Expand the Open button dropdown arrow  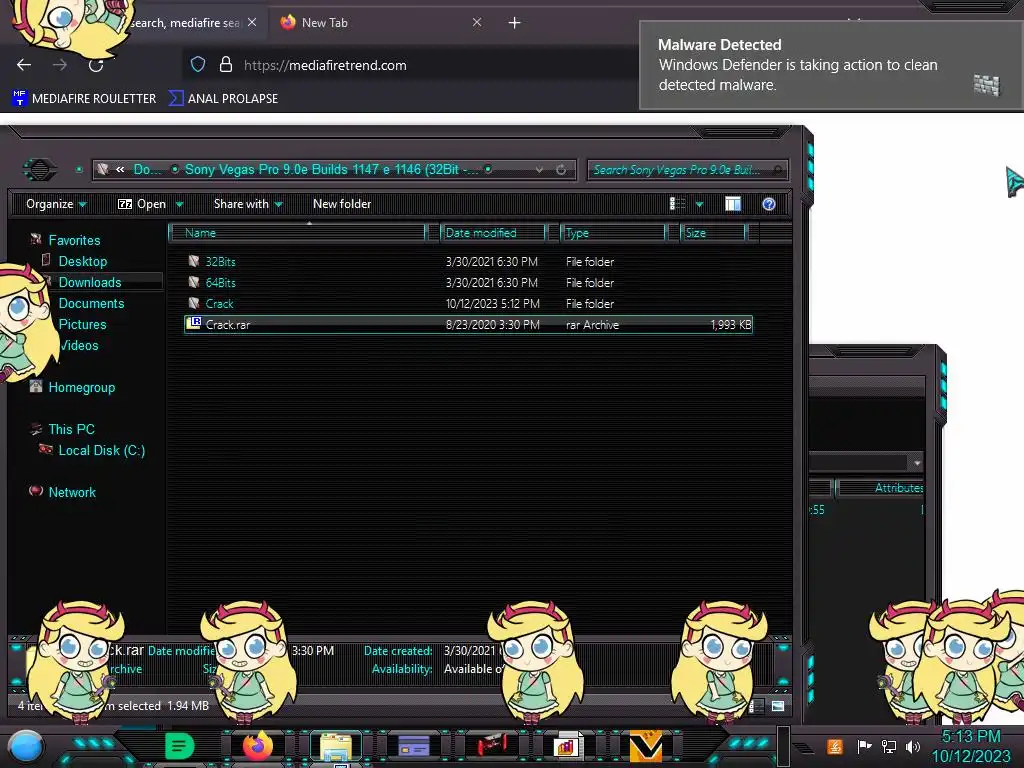[x=180, y=204]
